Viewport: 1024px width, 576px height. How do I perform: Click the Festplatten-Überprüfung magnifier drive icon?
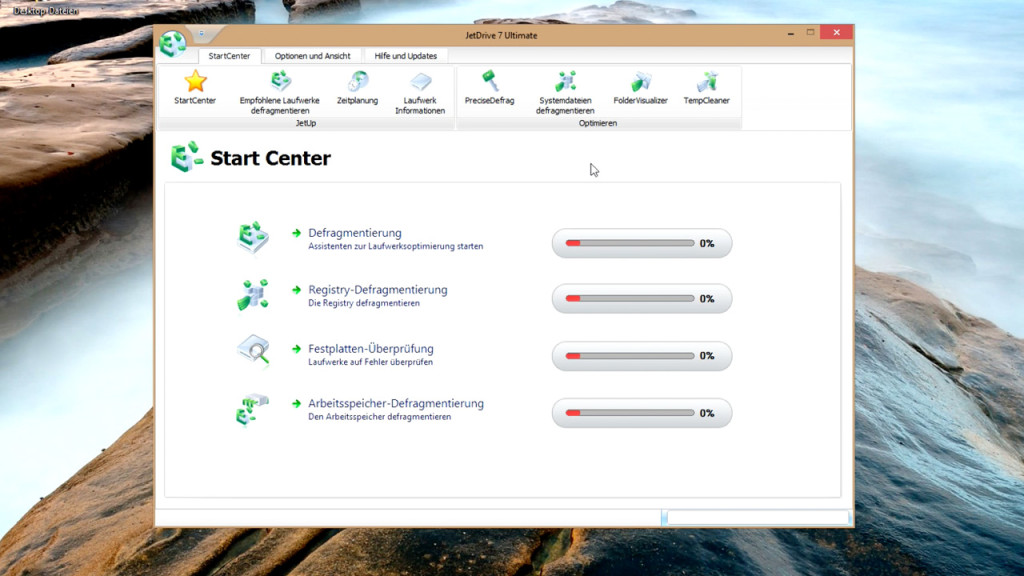point(252,351)
